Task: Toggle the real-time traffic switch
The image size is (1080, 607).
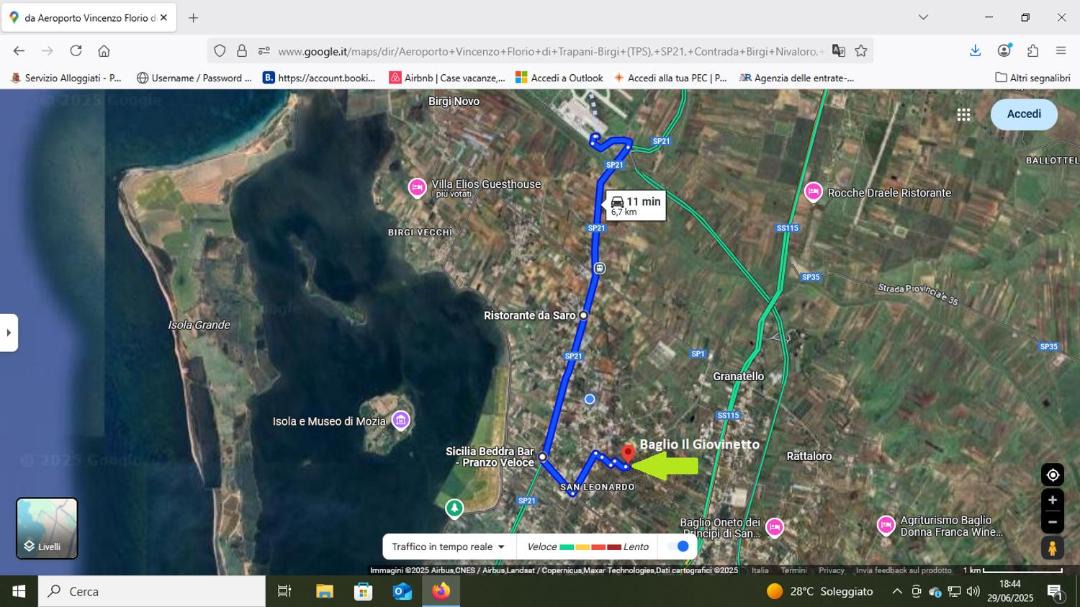Action: (679, 547)
